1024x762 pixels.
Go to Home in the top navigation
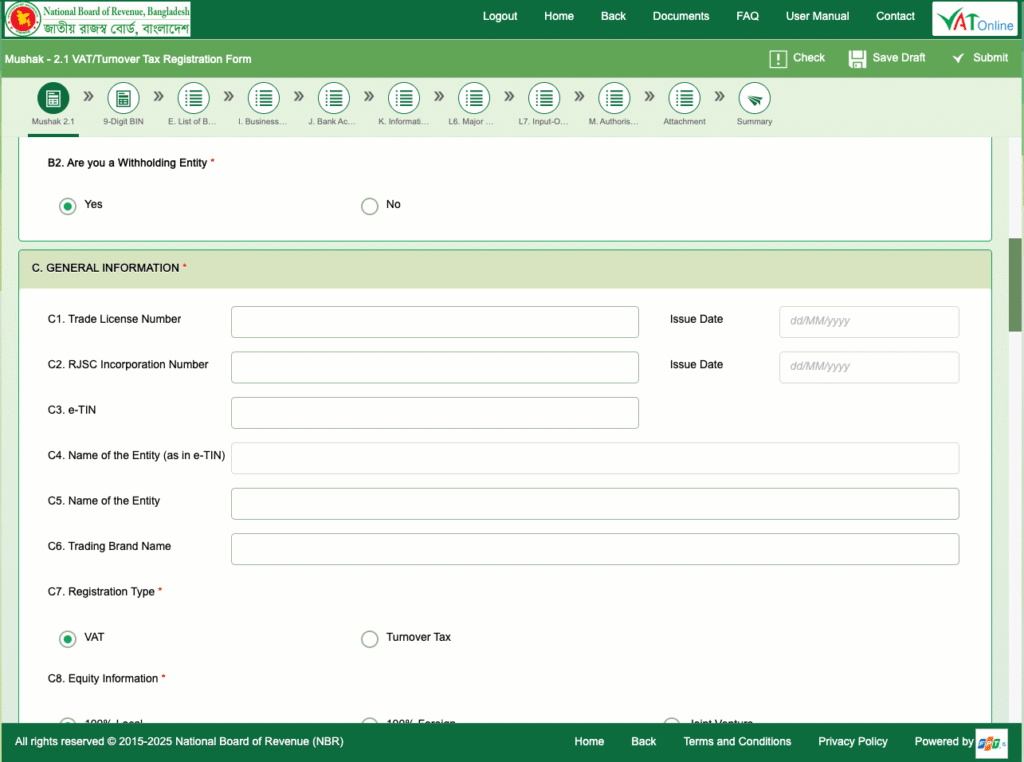(x=559, y=16)
